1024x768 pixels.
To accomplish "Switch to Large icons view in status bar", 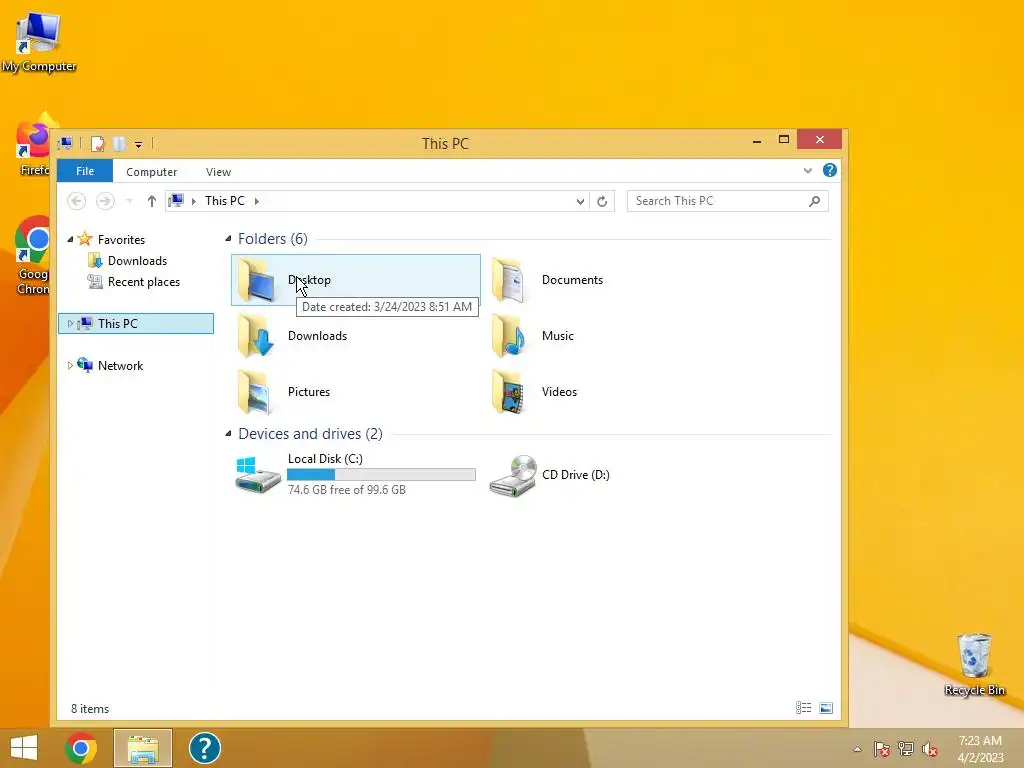I will pos(826,708).
